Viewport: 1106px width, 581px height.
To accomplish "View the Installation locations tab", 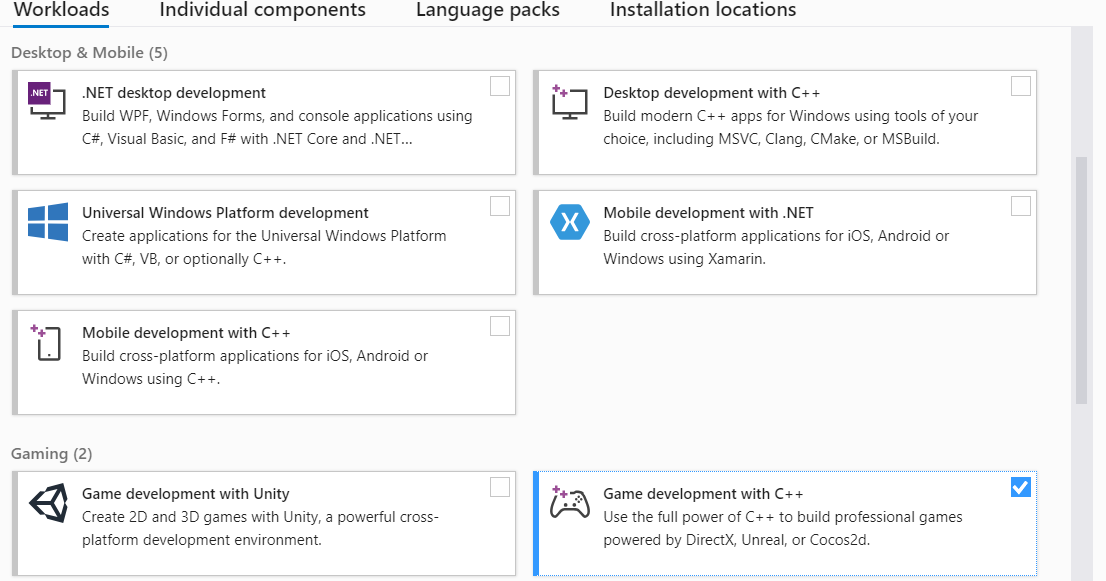I will click(702, 11).
